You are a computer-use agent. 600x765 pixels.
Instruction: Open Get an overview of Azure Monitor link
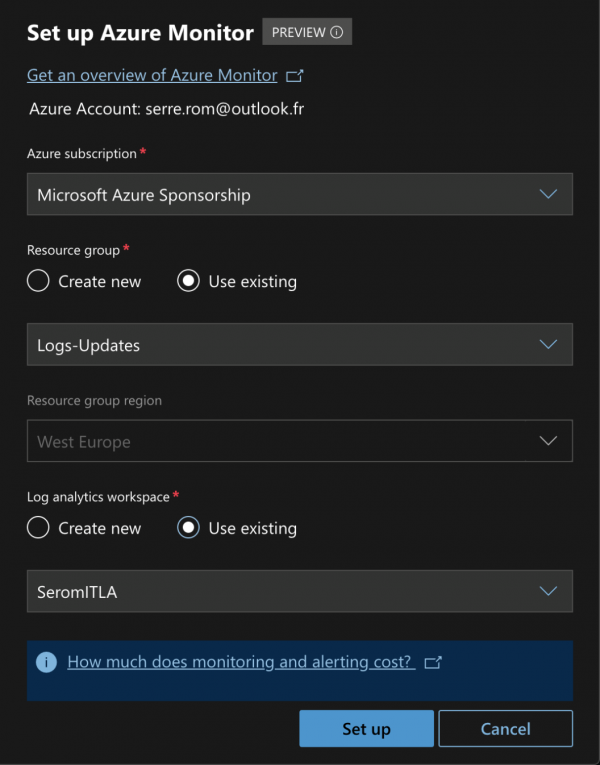152,75
